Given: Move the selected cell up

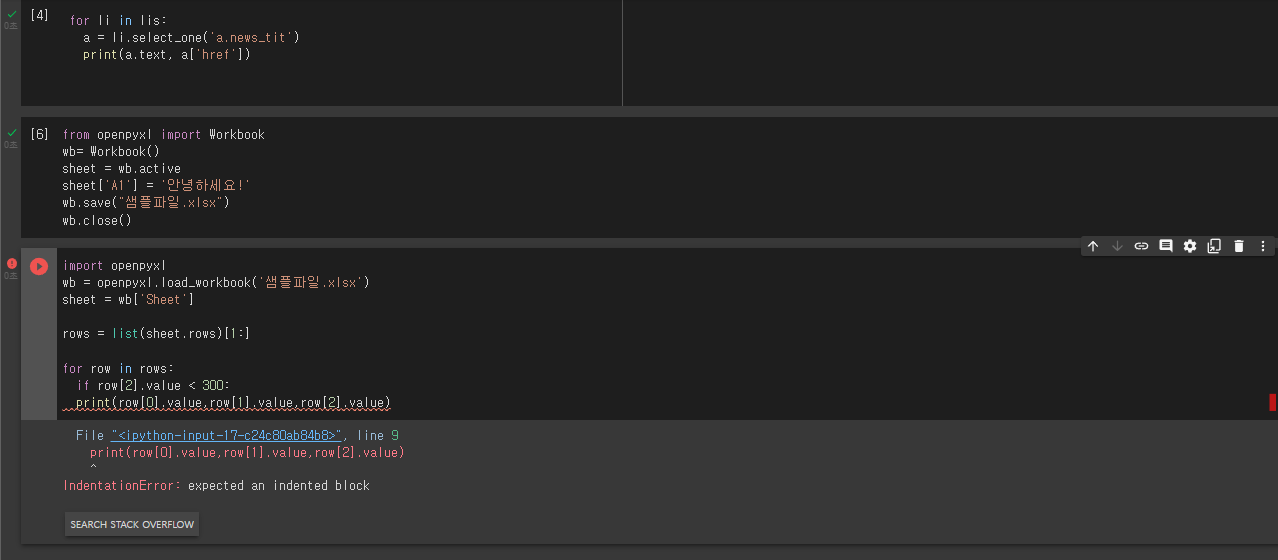Looking at the screenshot, I should coord(1093,246).
